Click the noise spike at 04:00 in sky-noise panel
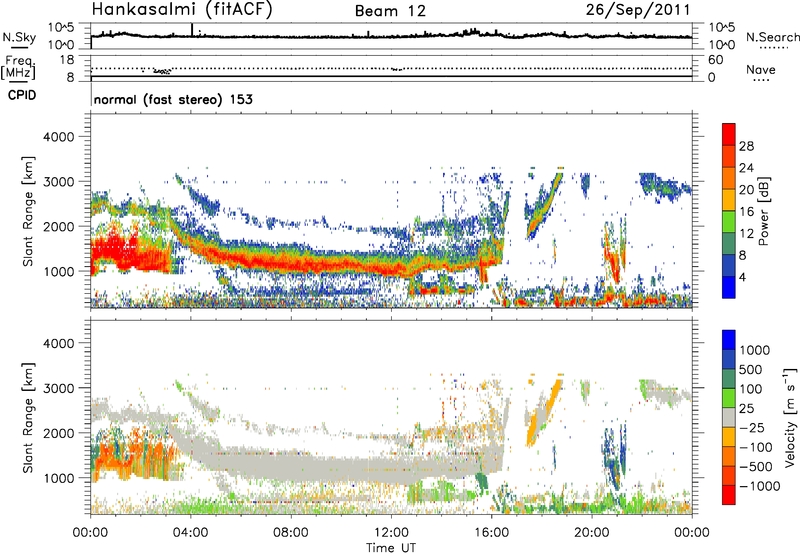 192,30
